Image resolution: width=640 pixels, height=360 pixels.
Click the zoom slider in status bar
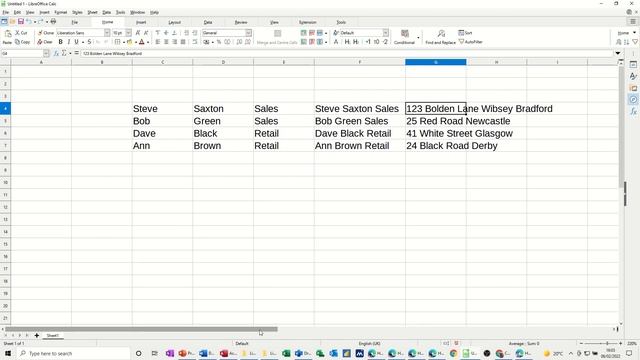(x=601, y=344)
